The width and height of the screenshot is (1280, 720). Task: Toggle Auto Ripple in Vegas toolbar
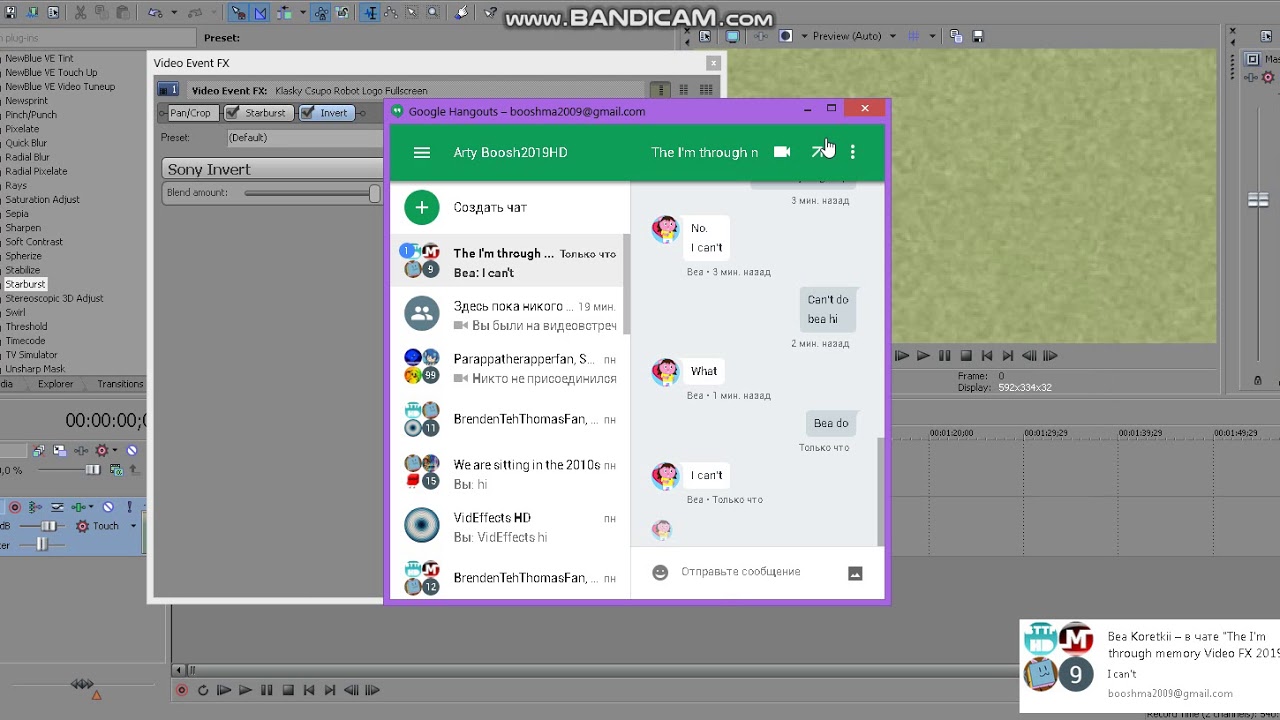(x=283, y=13)
